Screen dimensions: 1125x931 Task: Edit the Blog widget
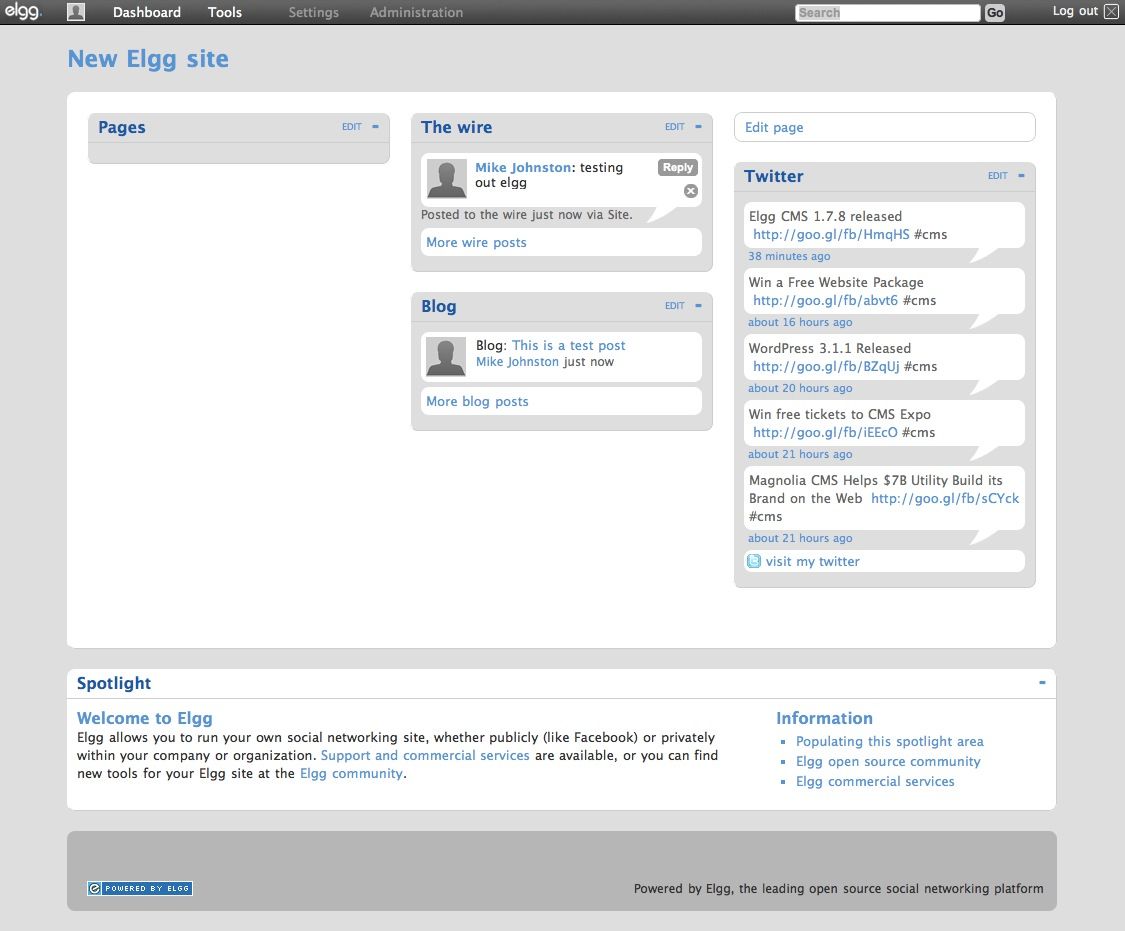tap(674, 306)
